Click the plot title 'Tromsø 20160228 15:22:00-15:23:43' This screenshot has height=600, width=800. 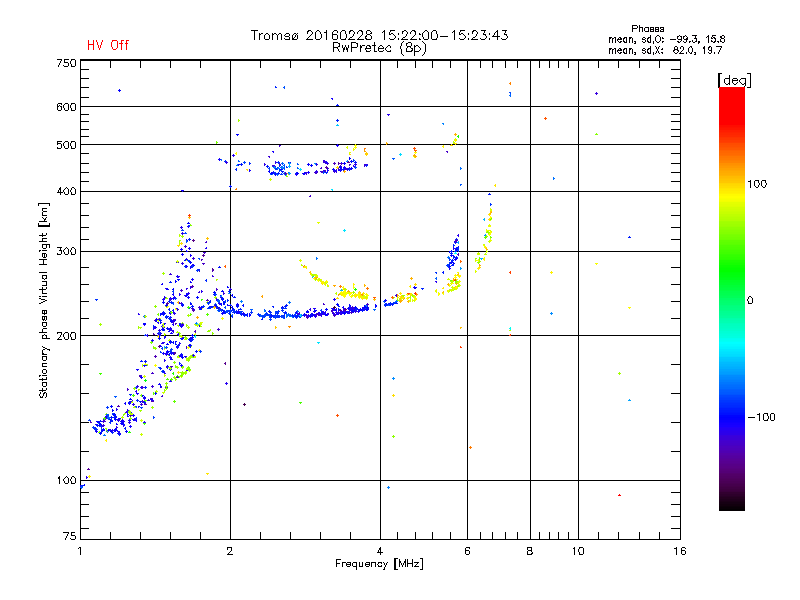(379, 35)
